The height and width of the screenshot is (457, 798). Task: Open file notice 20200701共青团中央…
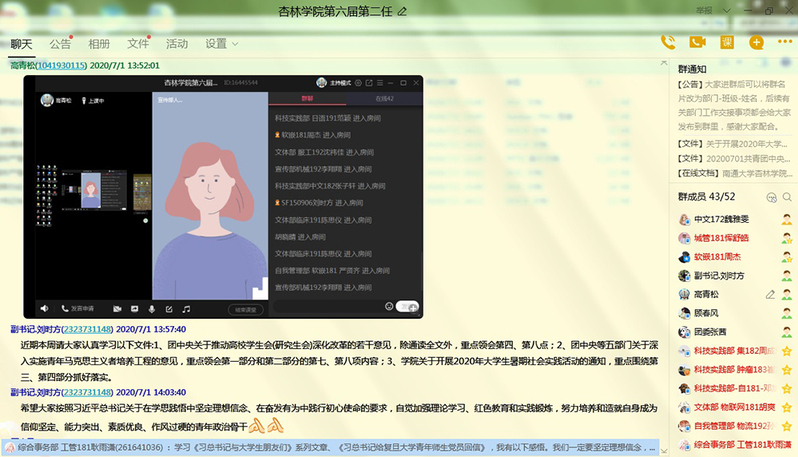coord(734,159)
